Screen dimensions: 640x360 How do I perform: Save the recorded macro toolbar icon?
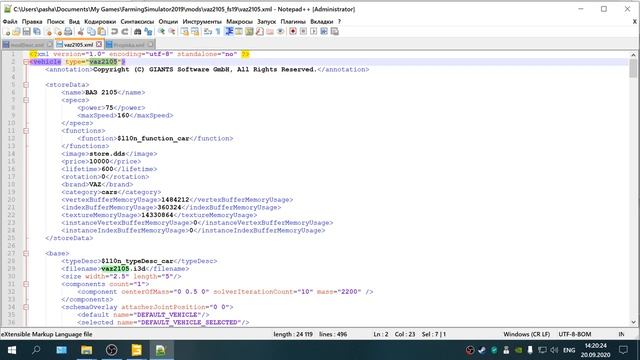pyautogui.click(x=335, y=31)
